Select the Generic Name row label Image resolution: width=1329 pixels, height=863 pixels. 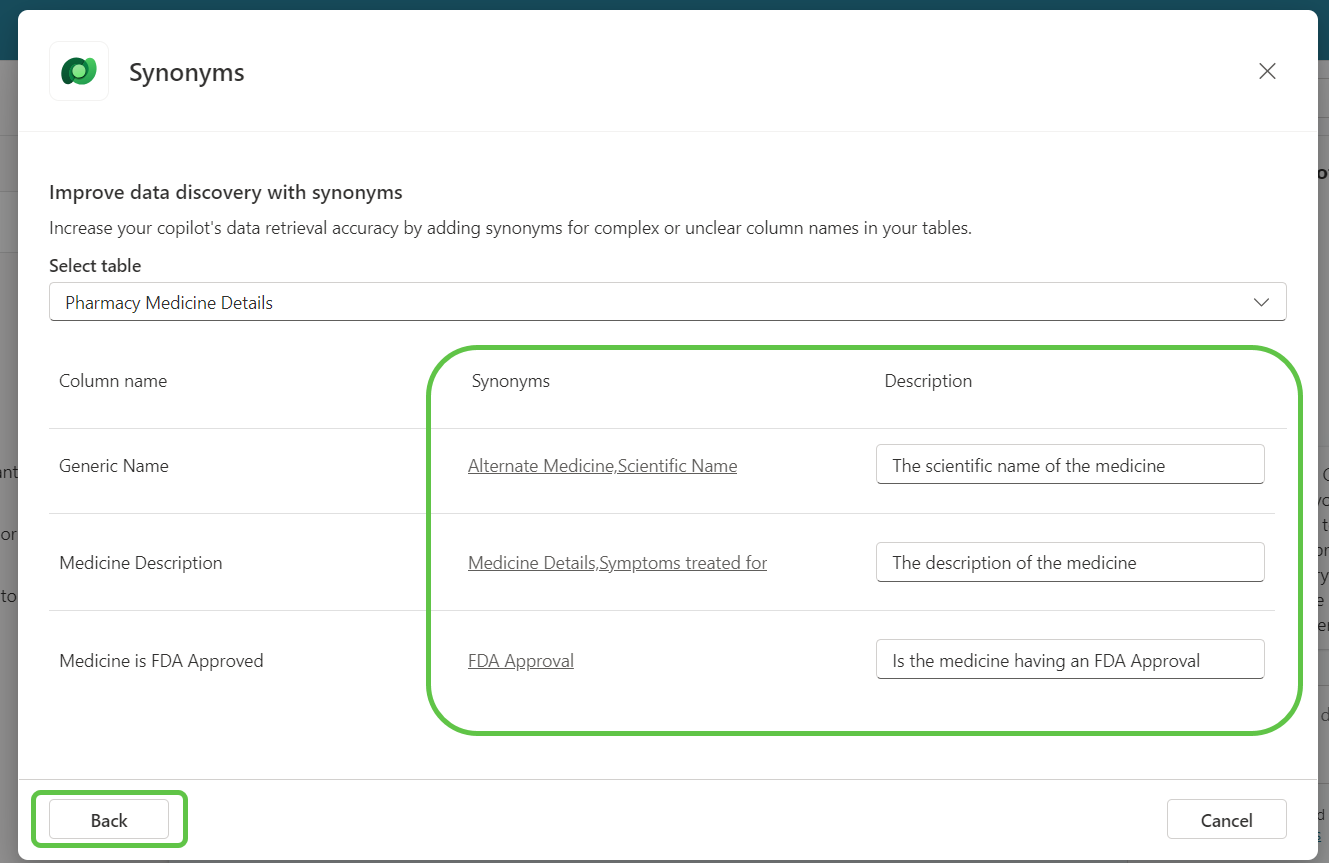(114, 465)
